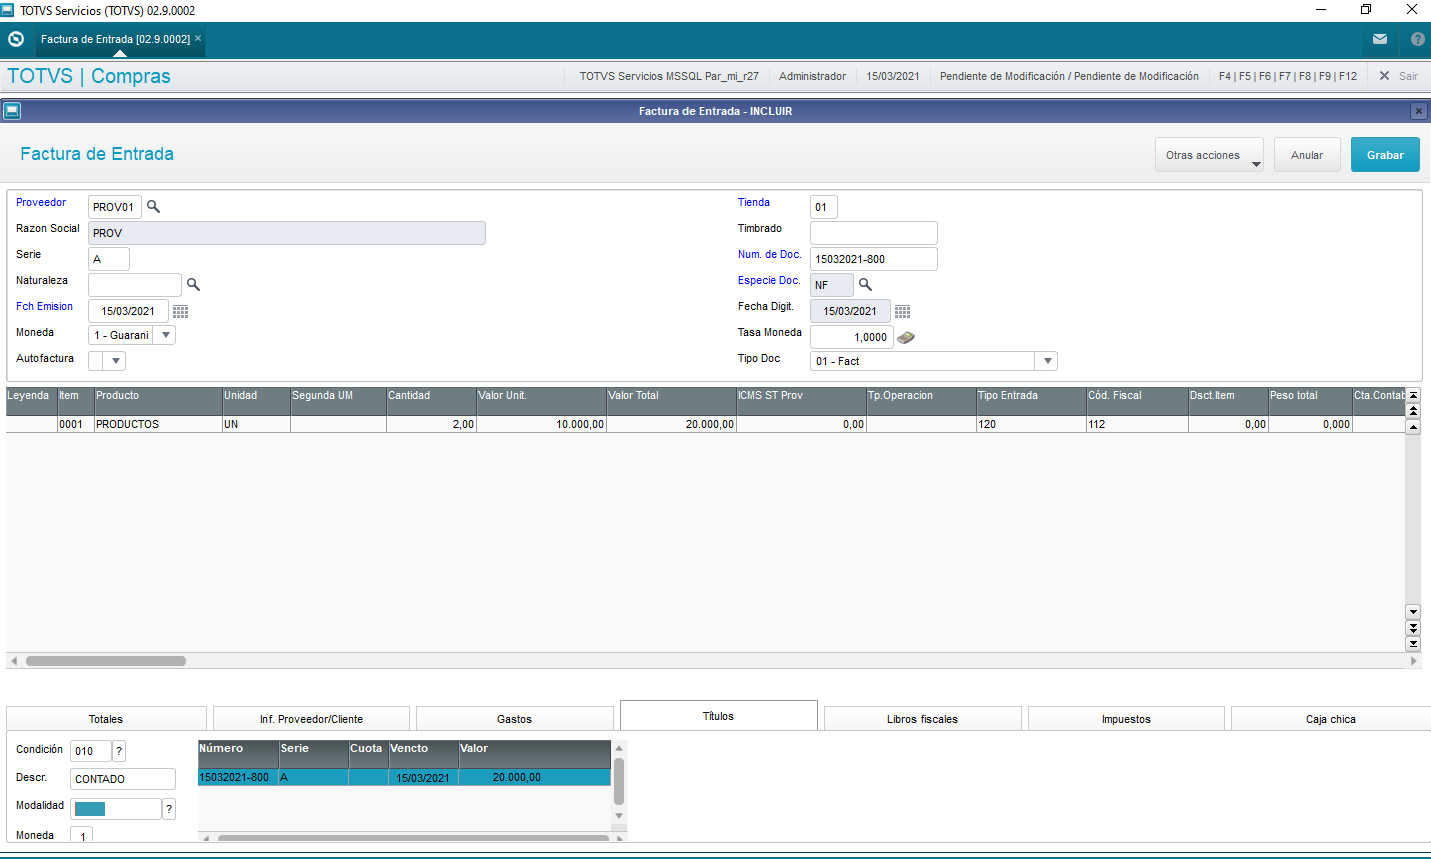Click the window icon left of Factura title

coord(11,111)
